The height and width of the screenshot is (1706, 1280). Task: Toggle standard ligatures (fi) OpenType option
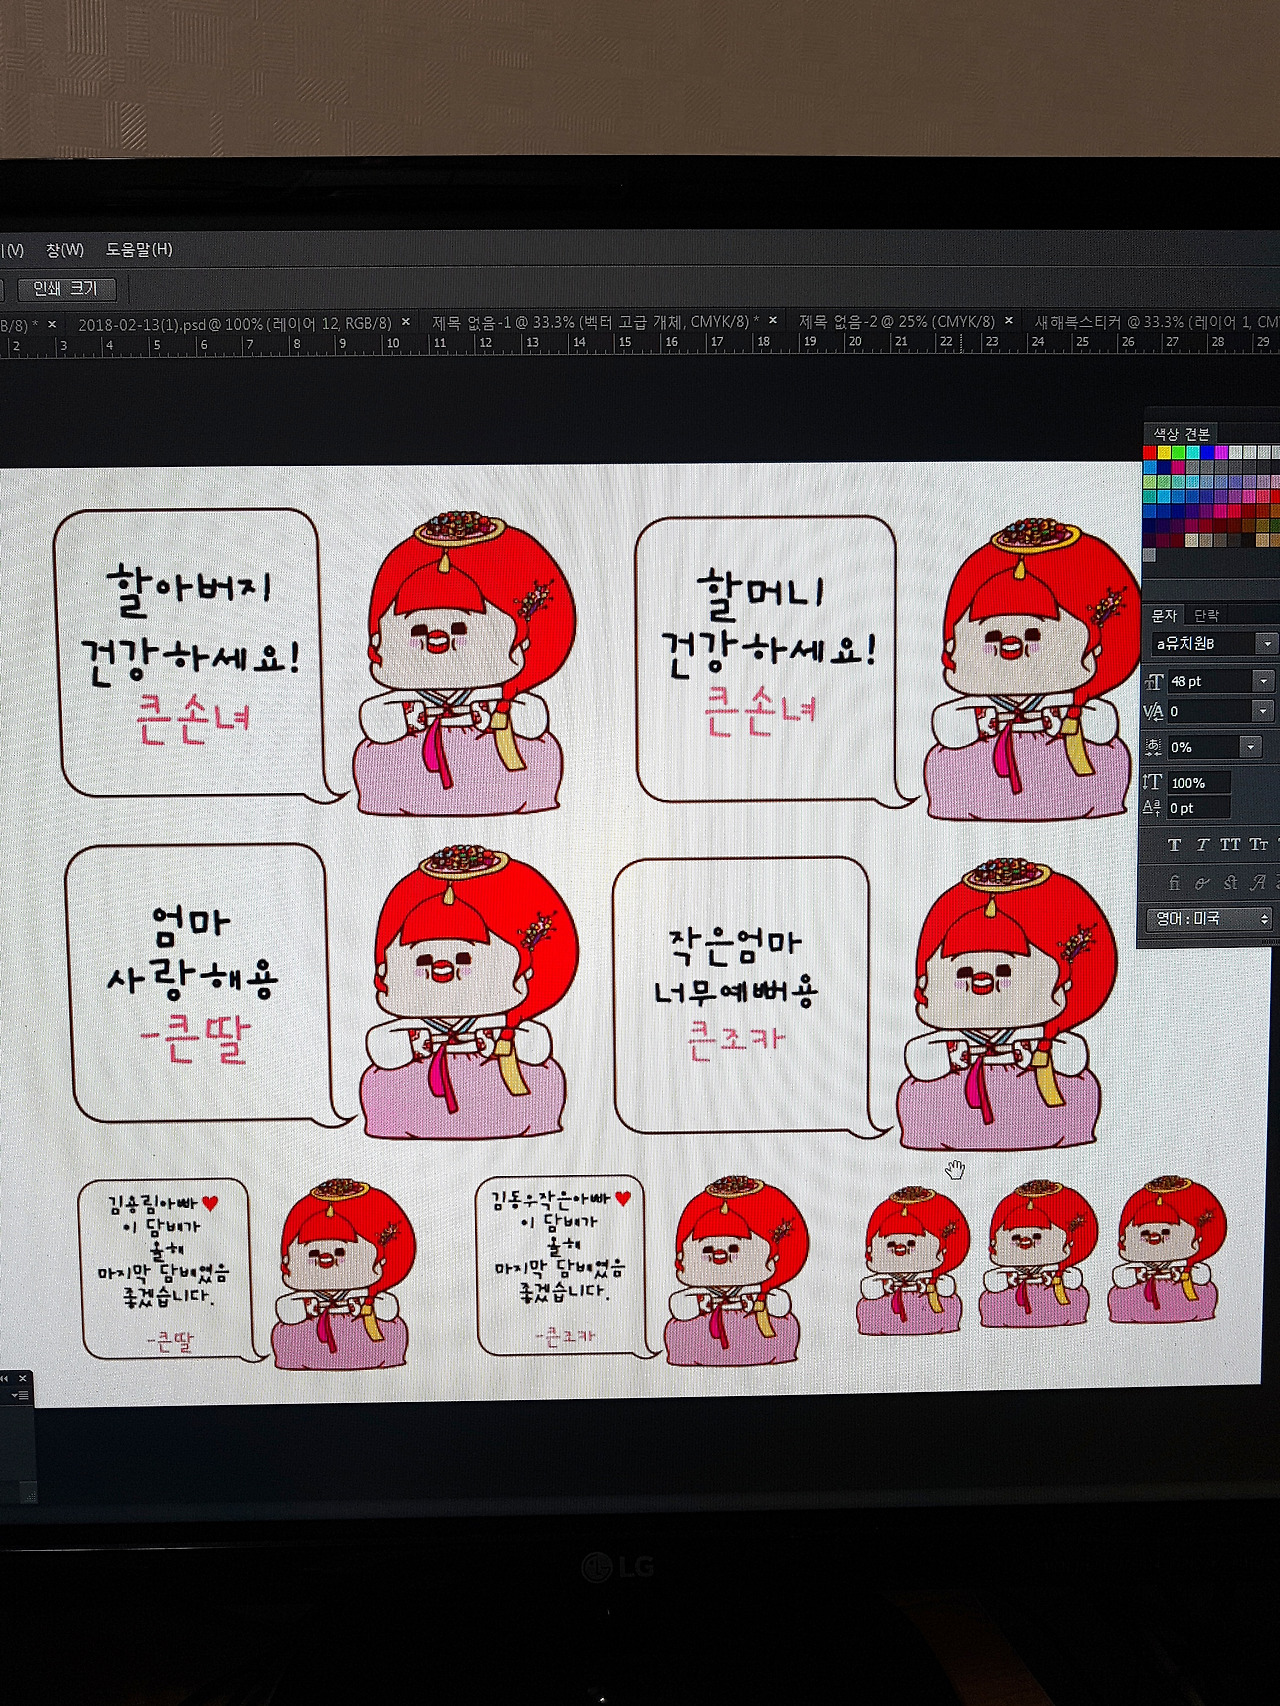[1174, 883]
